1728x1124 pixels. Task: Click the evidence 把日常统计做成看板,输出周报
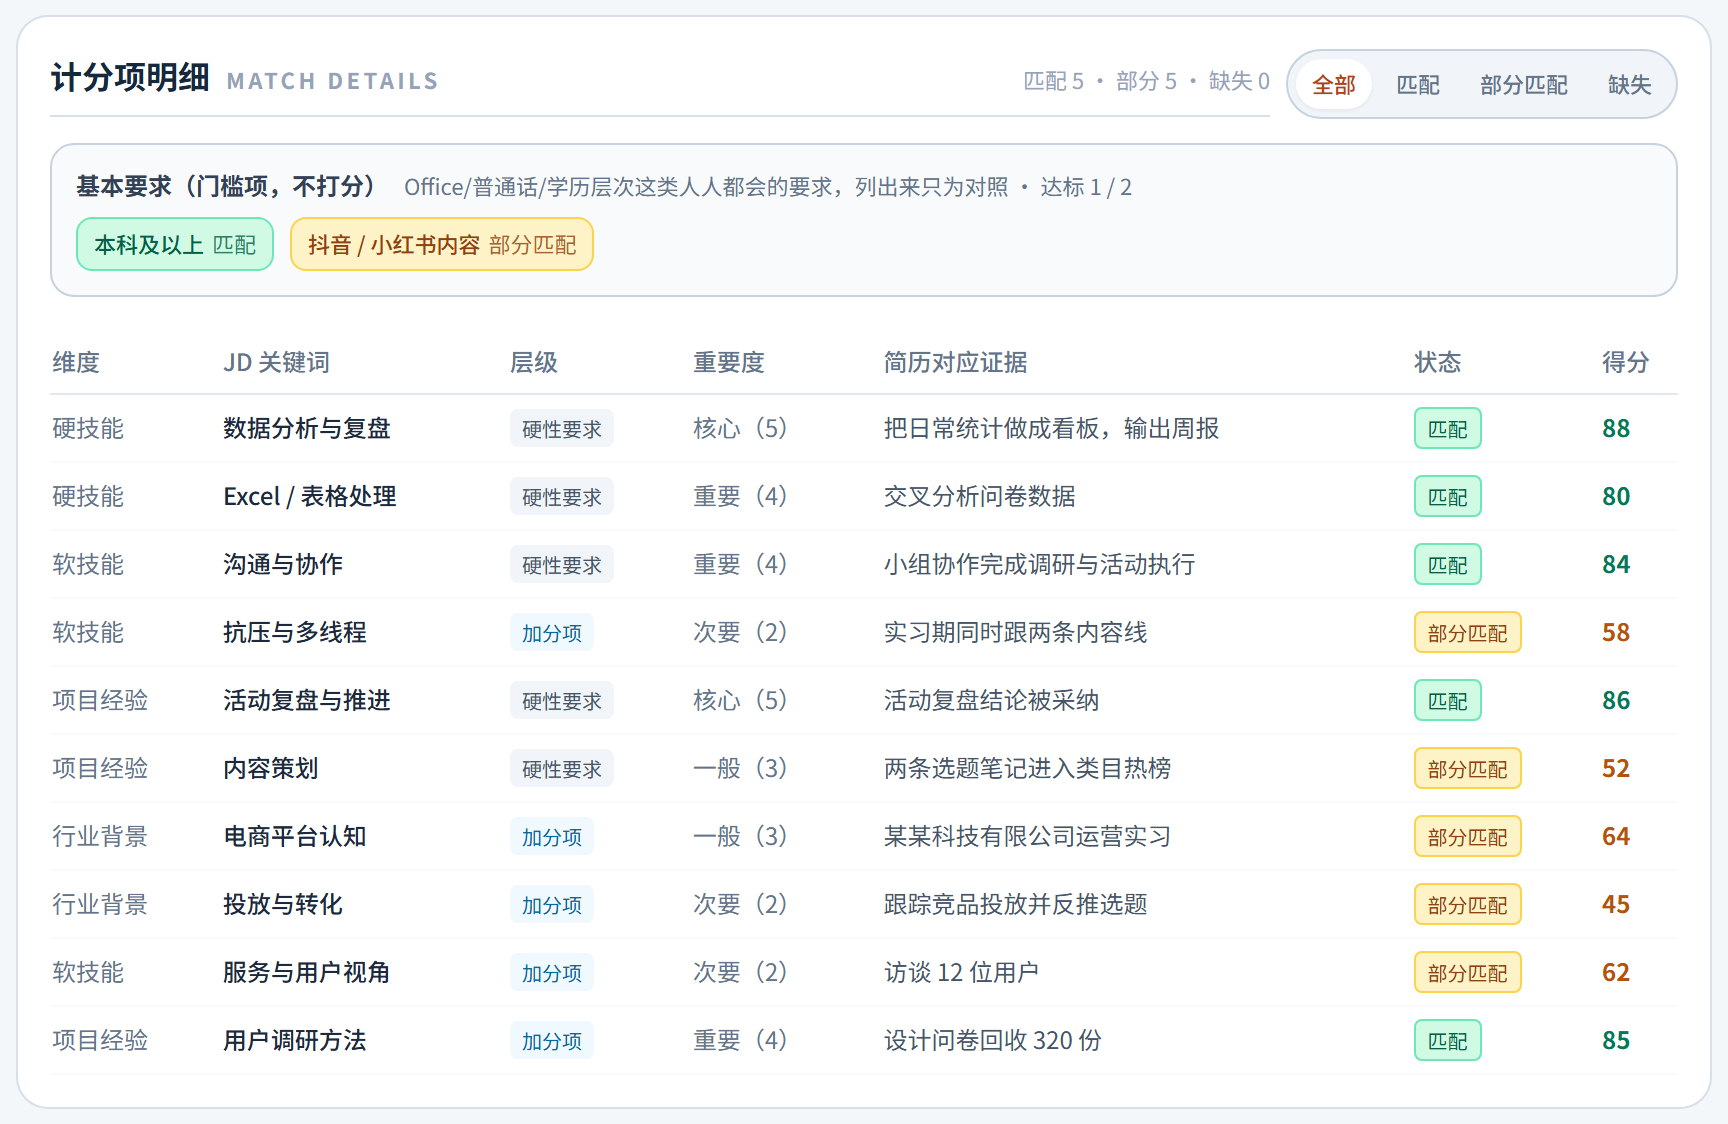pyautogui.click(x=1052, y=428)
